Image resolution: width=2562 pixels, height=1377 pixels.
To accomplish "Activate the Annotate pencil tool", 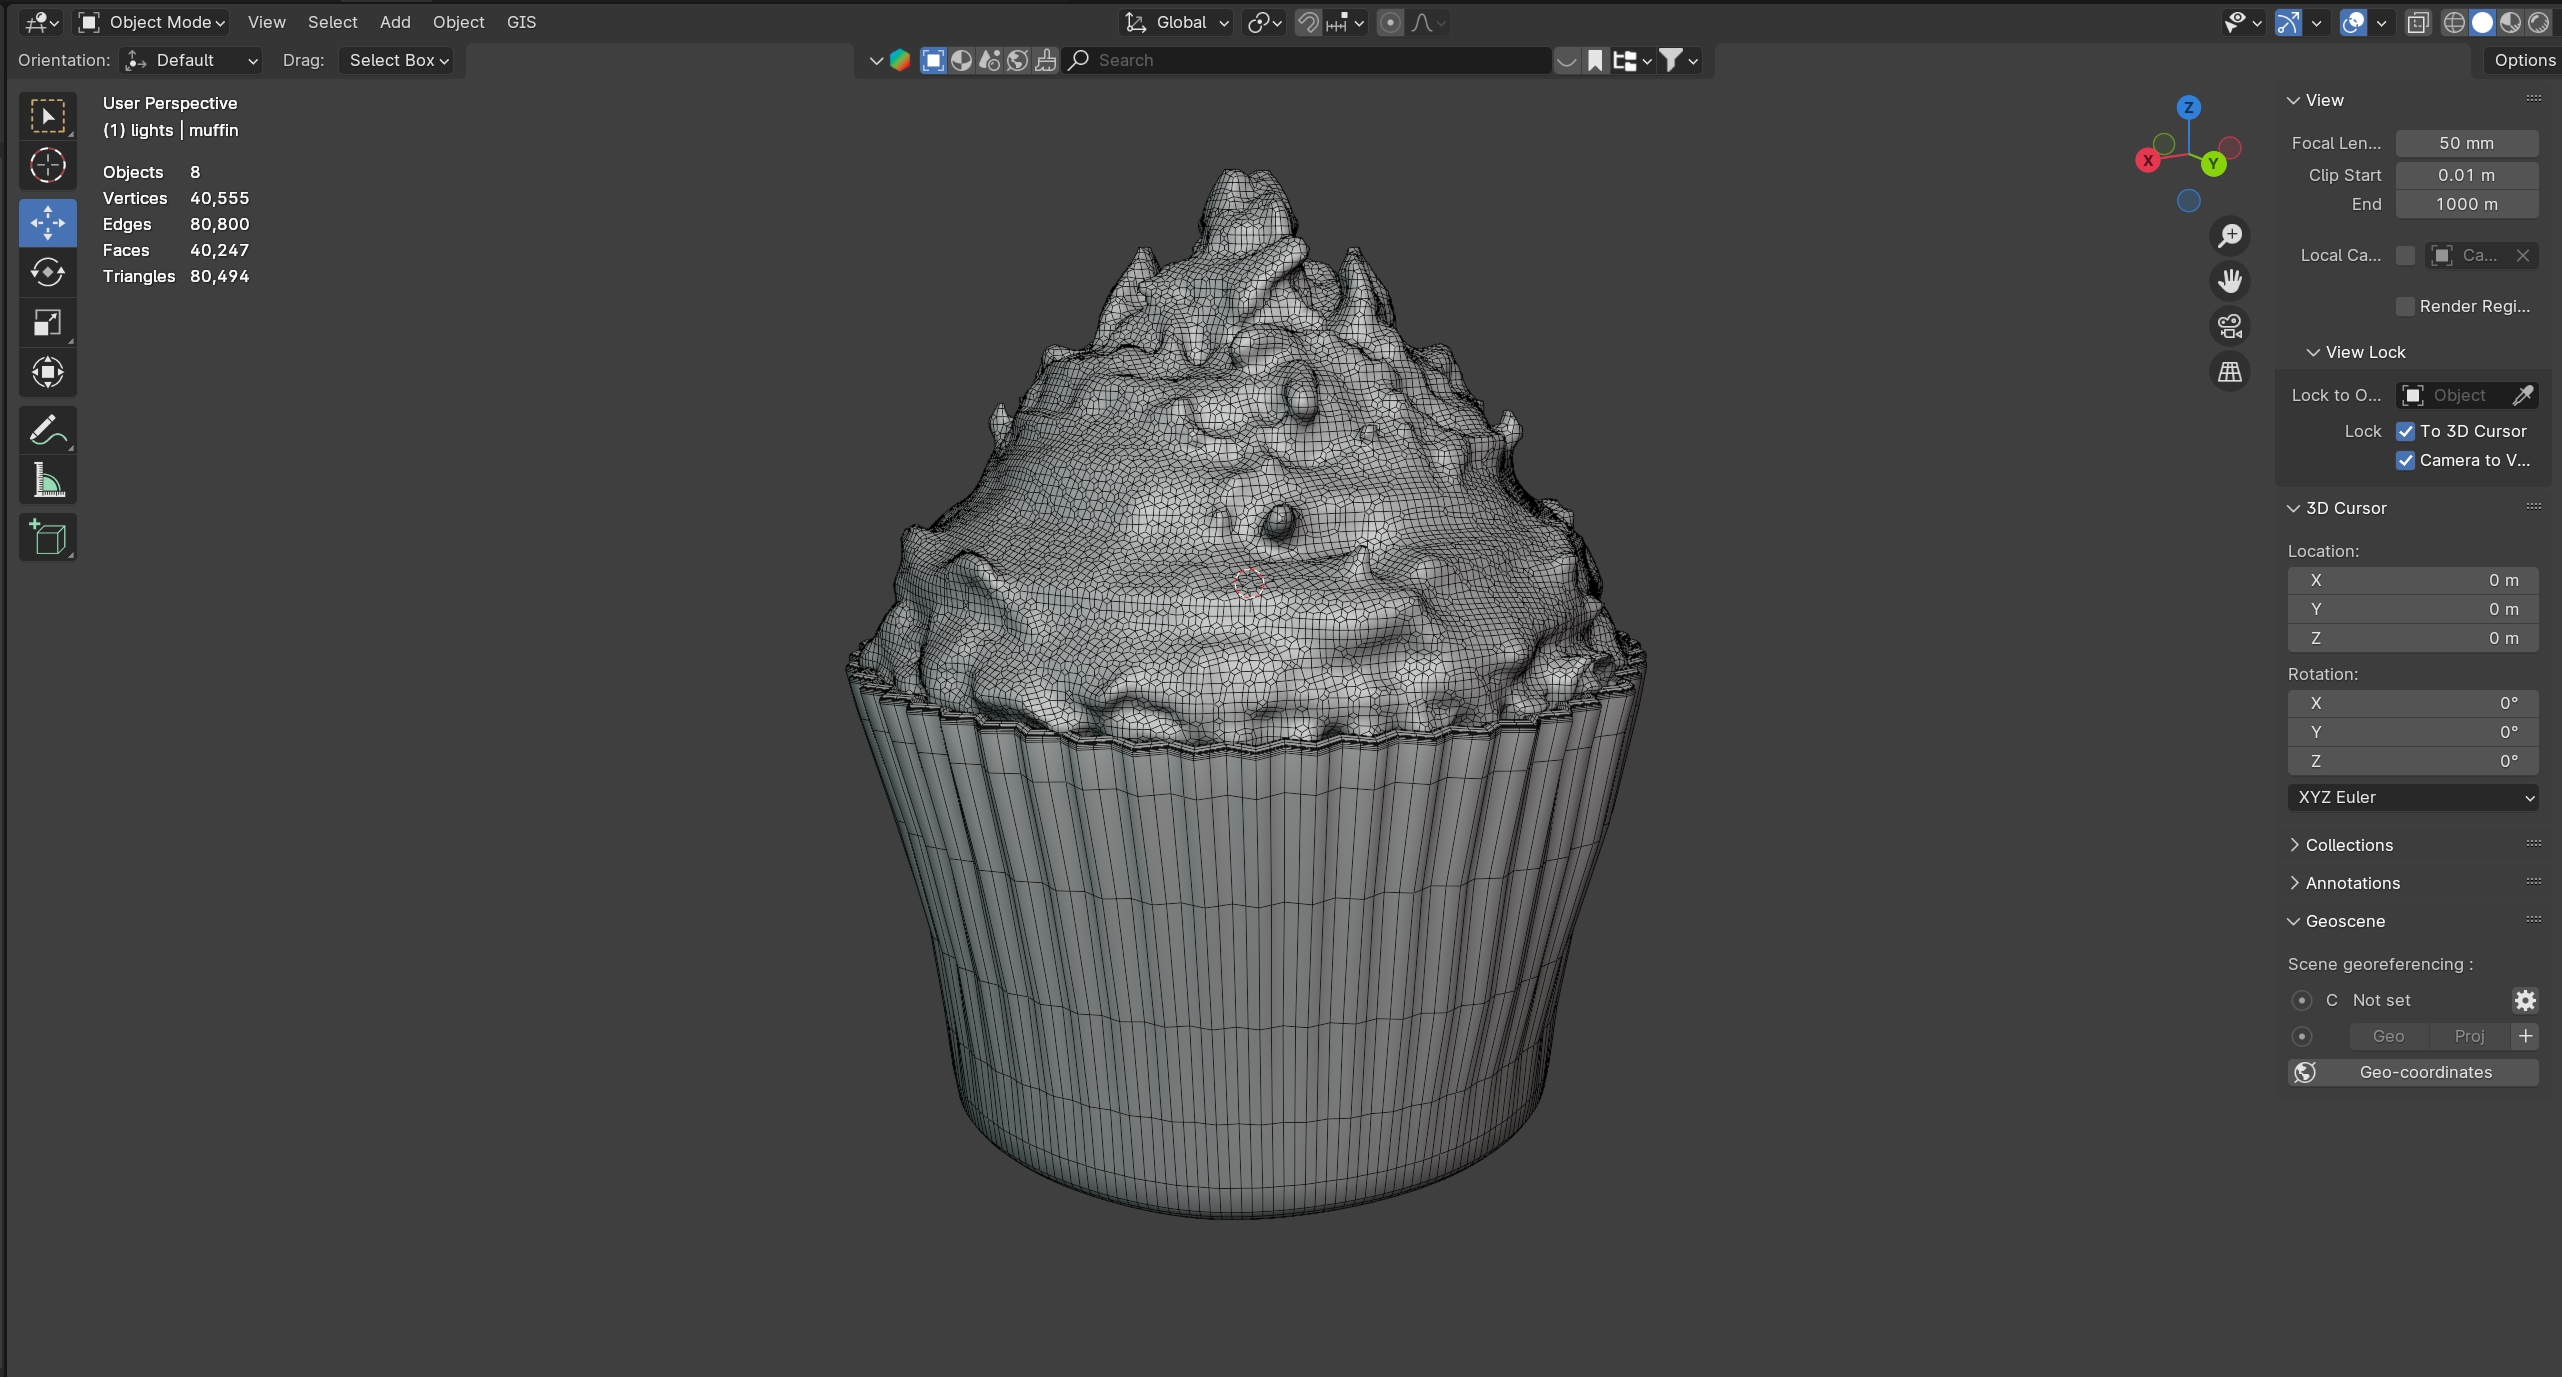I will coord(47,431).
